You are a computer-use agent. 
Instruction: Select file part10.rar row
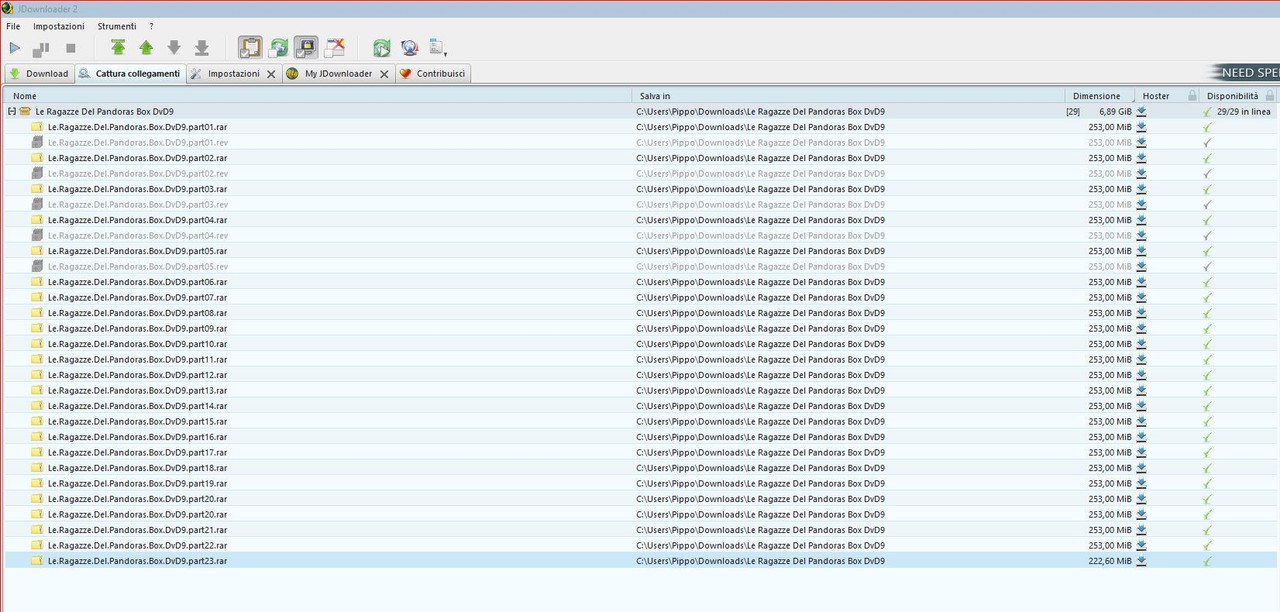click(640, 344)
